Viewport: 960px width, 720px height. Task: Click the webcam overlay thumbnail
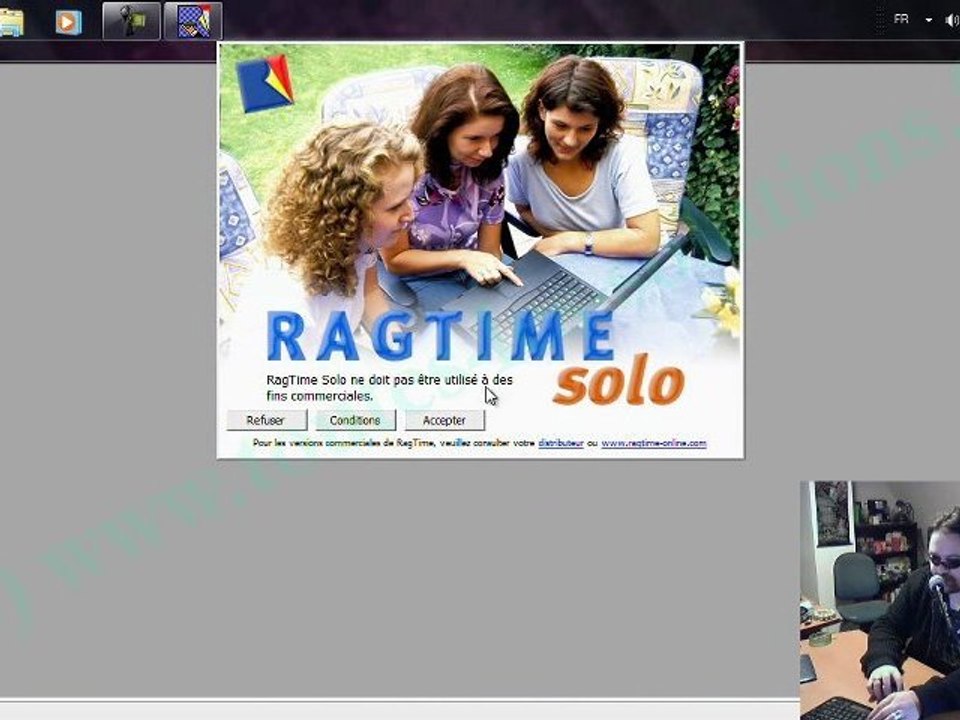[880, 600]
